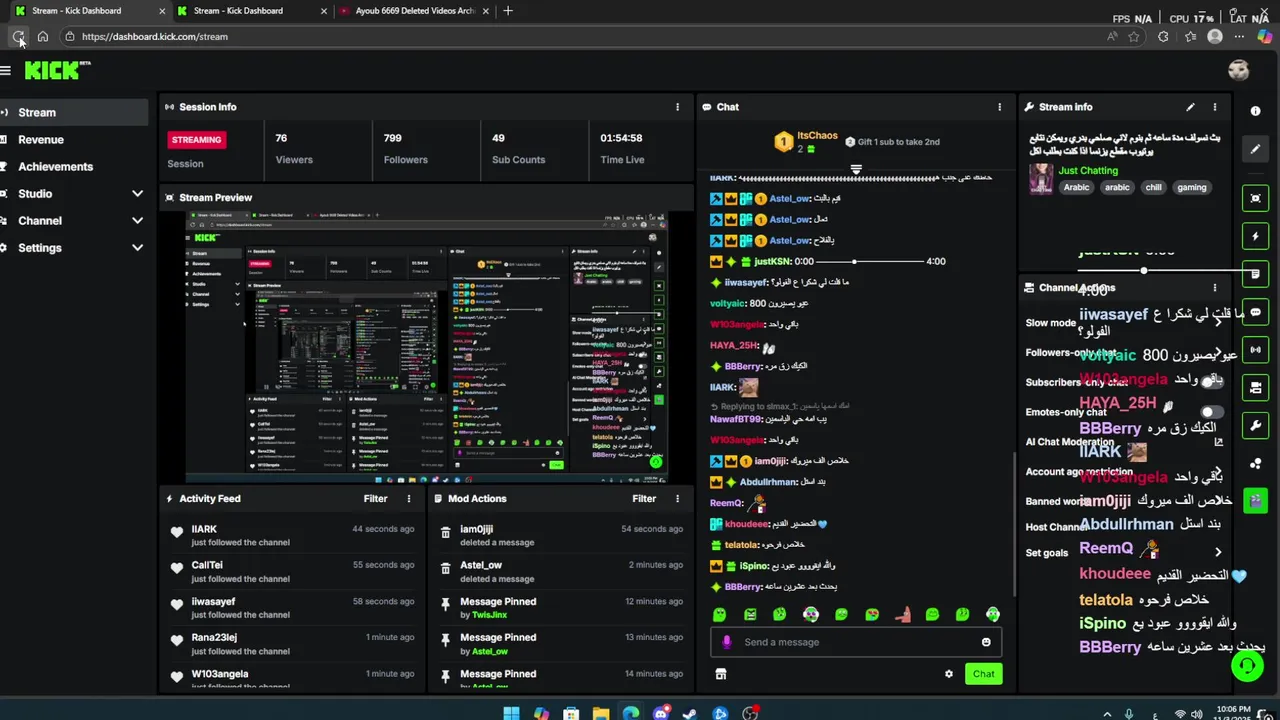Expand the Settings sidebar section
Viewport: 1280px width, 720px height.
[137, 247]
